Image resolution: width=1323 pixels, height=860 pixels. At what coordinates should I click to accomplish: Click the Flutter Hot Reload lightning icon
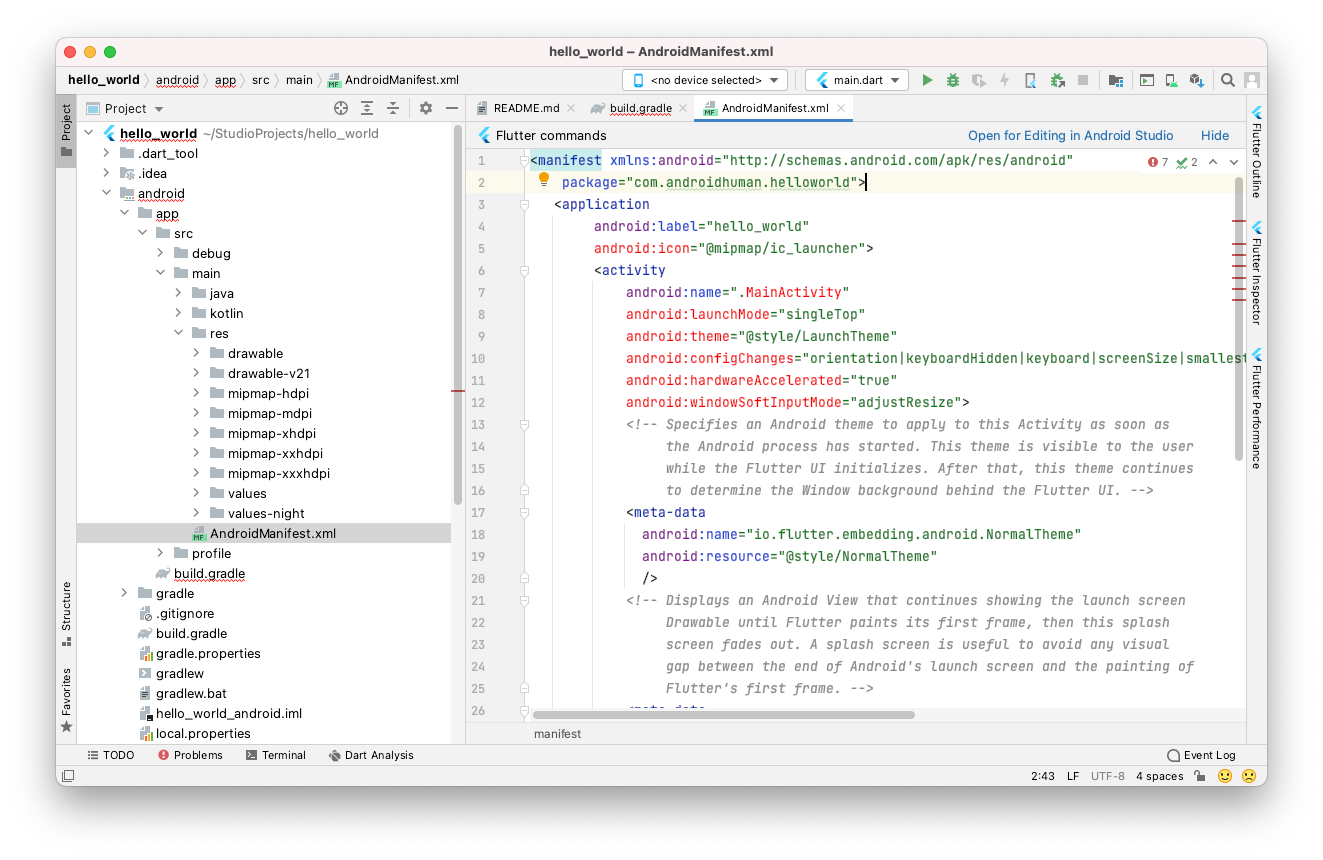pyautogui.click(x=1005, y=80)
